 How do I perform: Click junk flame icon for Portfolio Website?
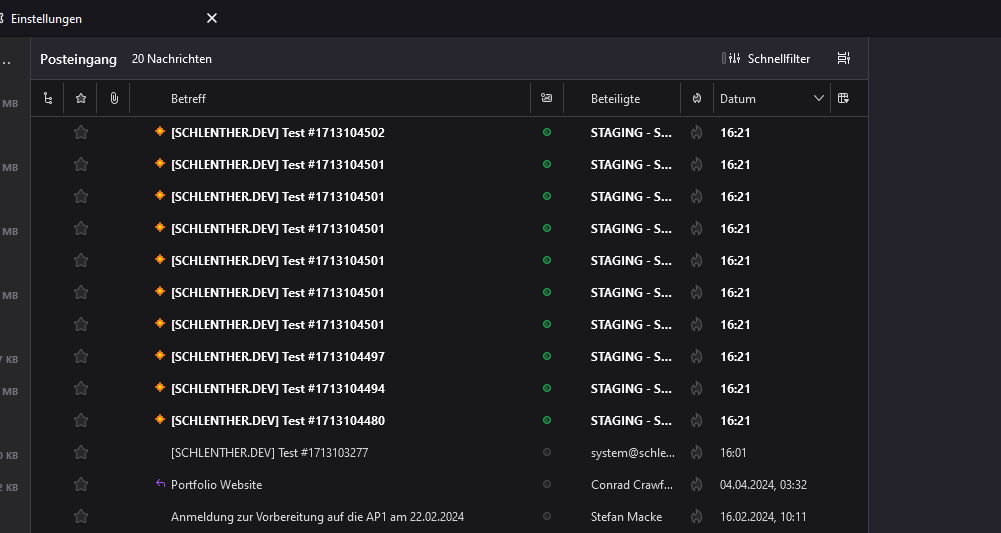pos(696,484)
